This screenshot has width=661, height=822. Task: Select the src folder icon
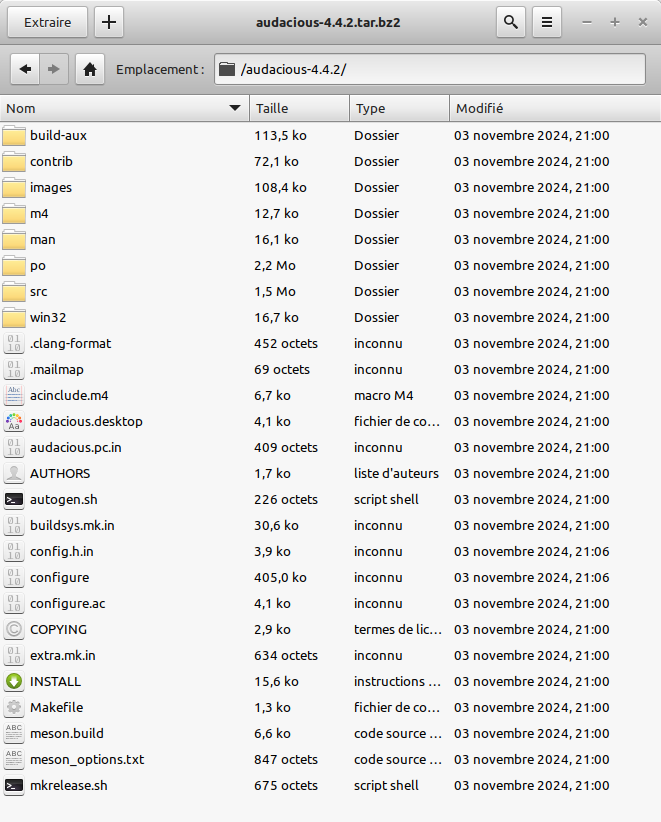[14, 291]
